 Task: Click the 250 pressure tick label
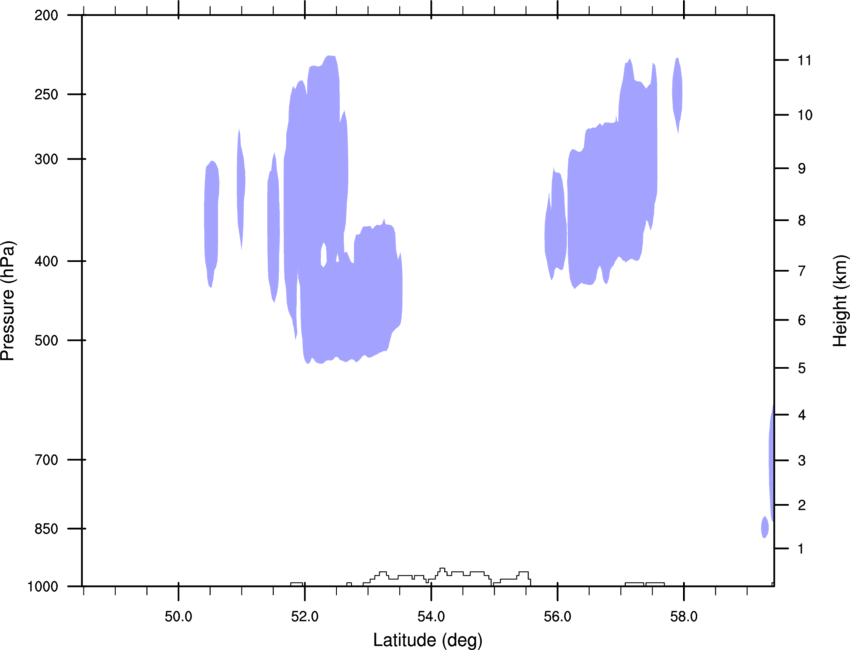pyautogui.click(x=46, y=94)
